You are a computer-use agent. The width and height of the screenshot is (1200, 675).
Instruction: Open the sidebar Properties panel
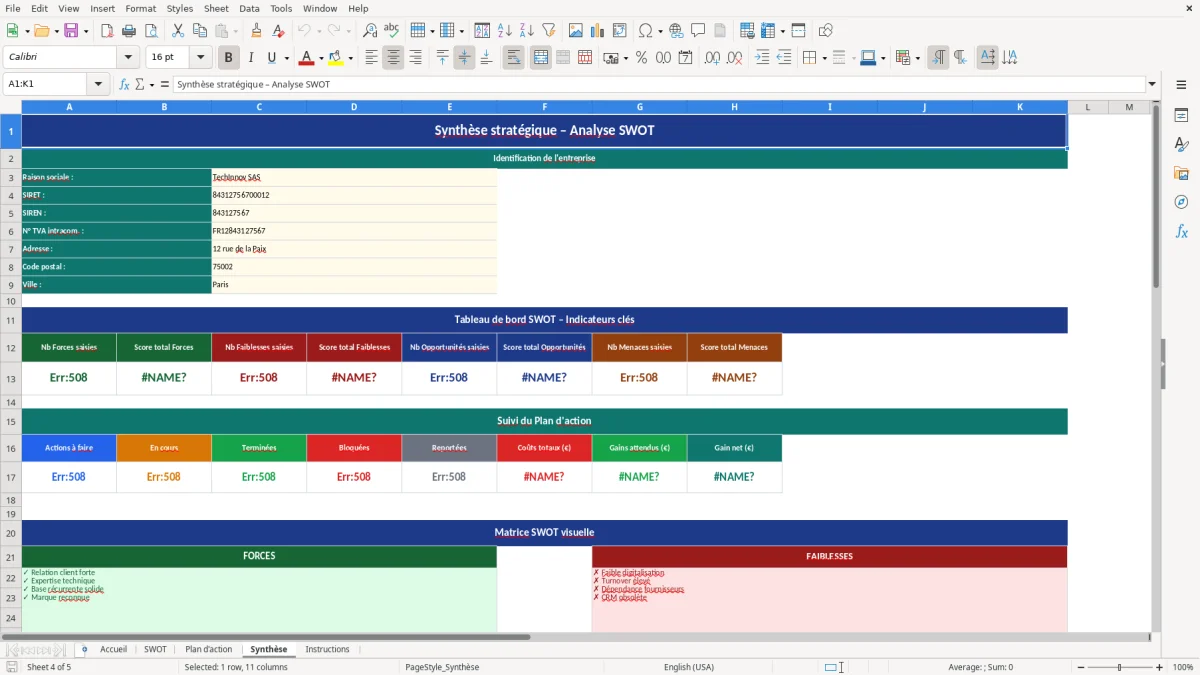pyautogui.click(x=1181, y=116)
